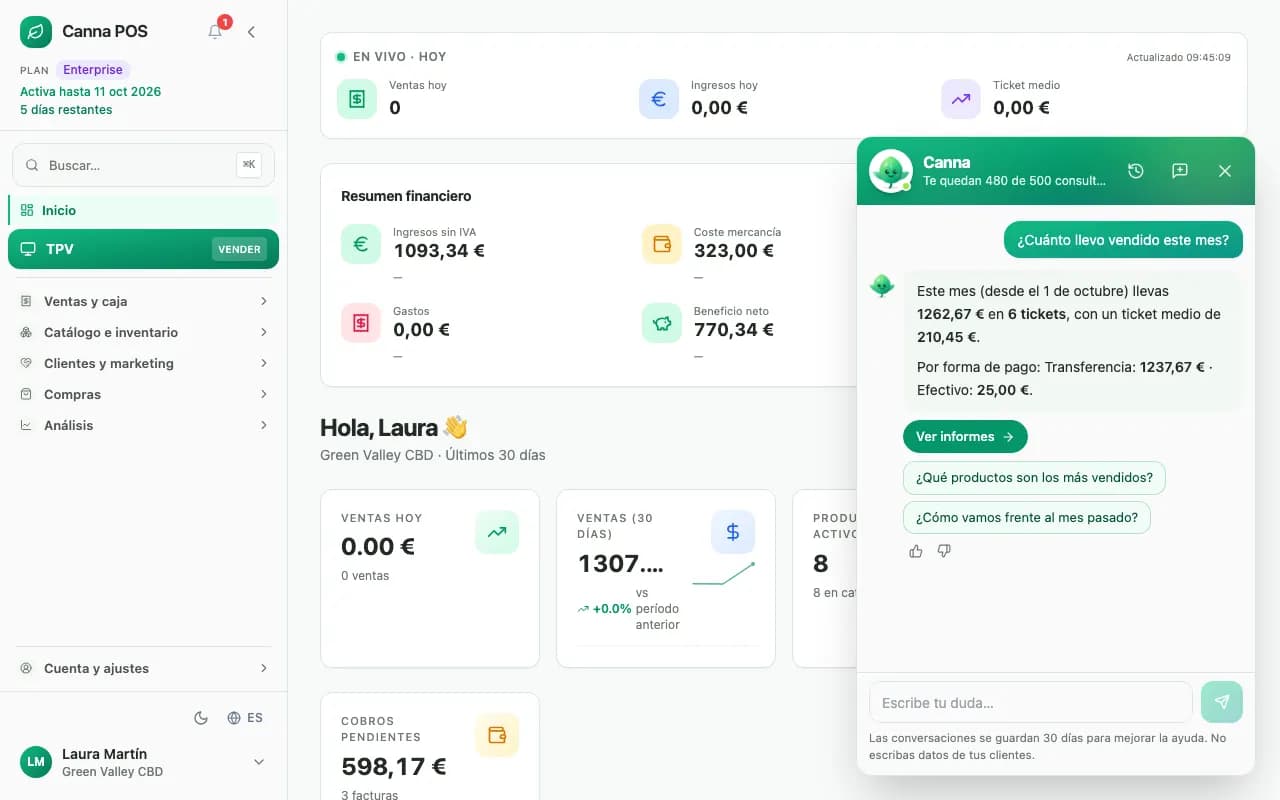This screenshot has height=800, width=1280.
Task: Give the answer a thumbs down
Action: tap(944, 551)
